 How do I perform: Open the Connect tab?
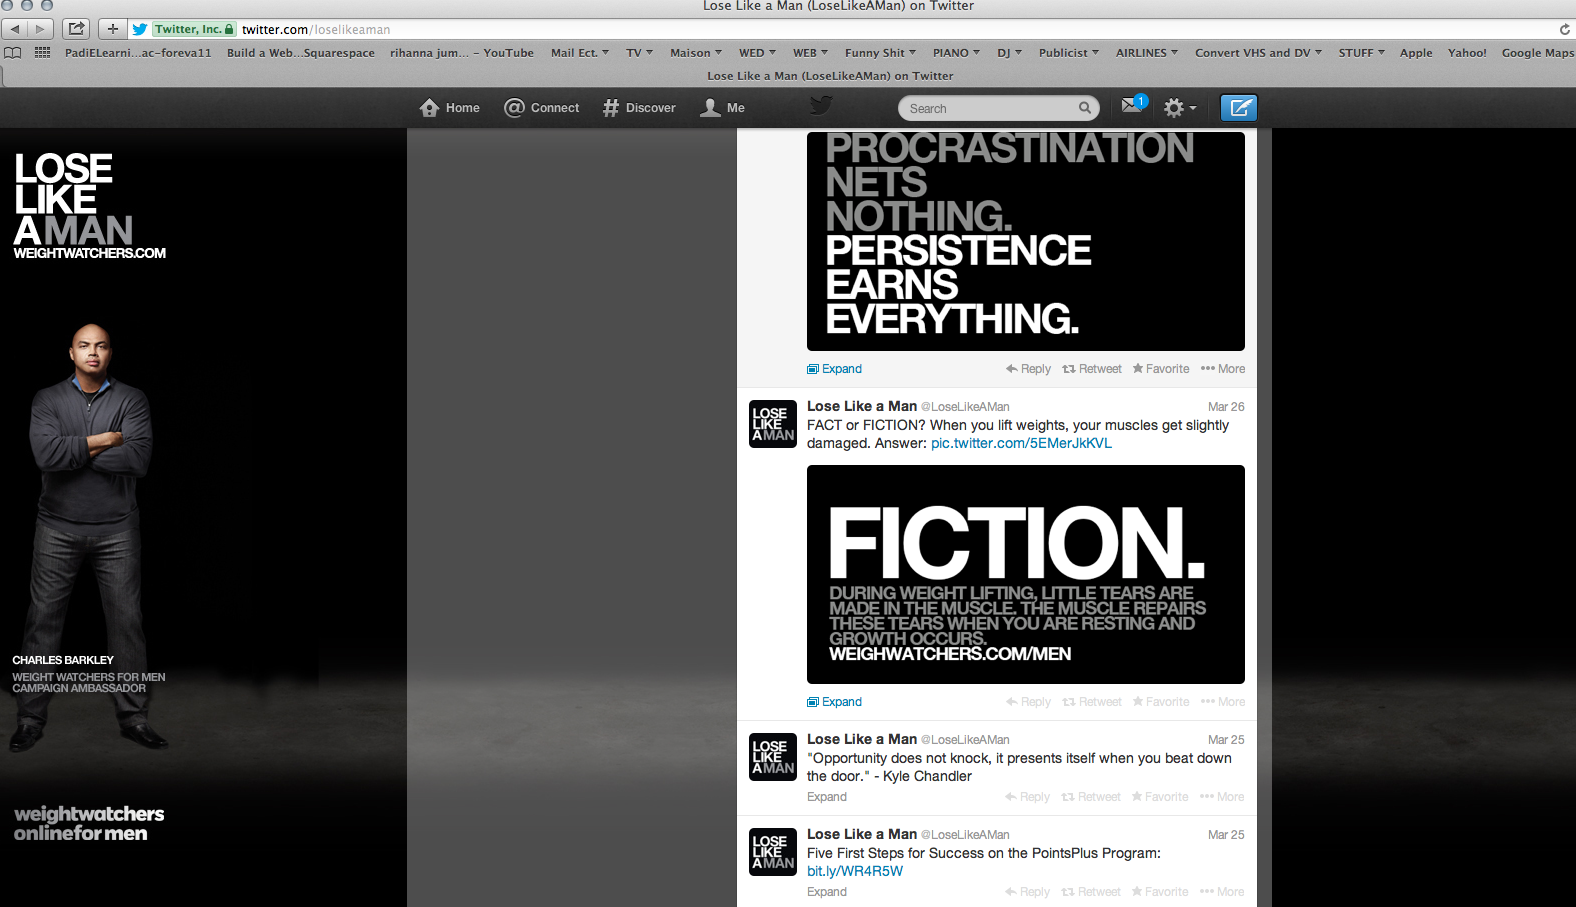[x=541, y=108]
